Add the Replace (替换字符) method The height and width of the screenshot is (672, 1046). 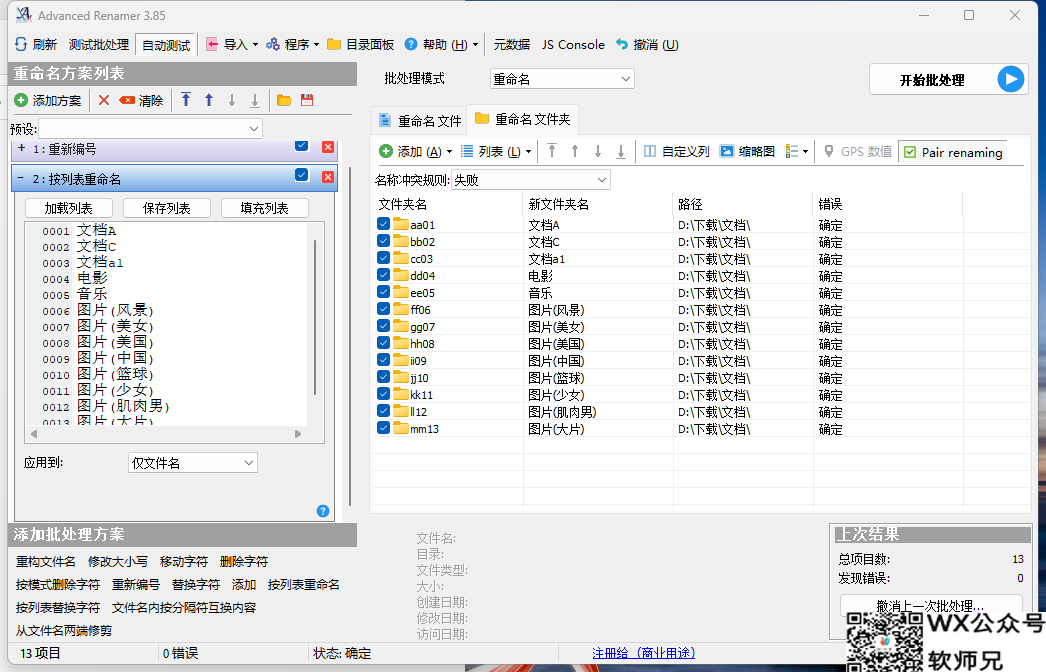[x=195, y=585]
